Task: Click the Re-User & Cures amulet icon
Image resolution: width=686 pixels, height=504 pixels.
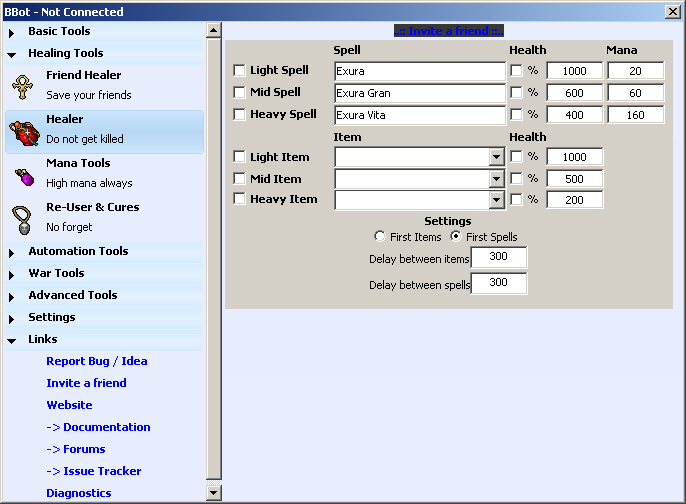Action: 22,218
